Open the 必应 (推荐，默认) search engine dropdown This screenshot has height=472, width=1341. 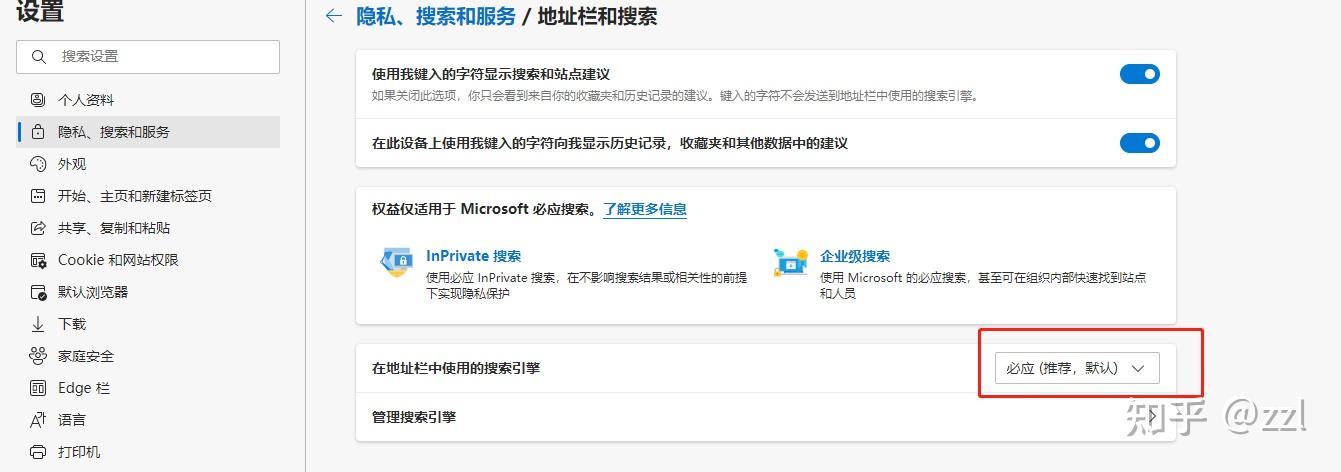(1077, 368)
